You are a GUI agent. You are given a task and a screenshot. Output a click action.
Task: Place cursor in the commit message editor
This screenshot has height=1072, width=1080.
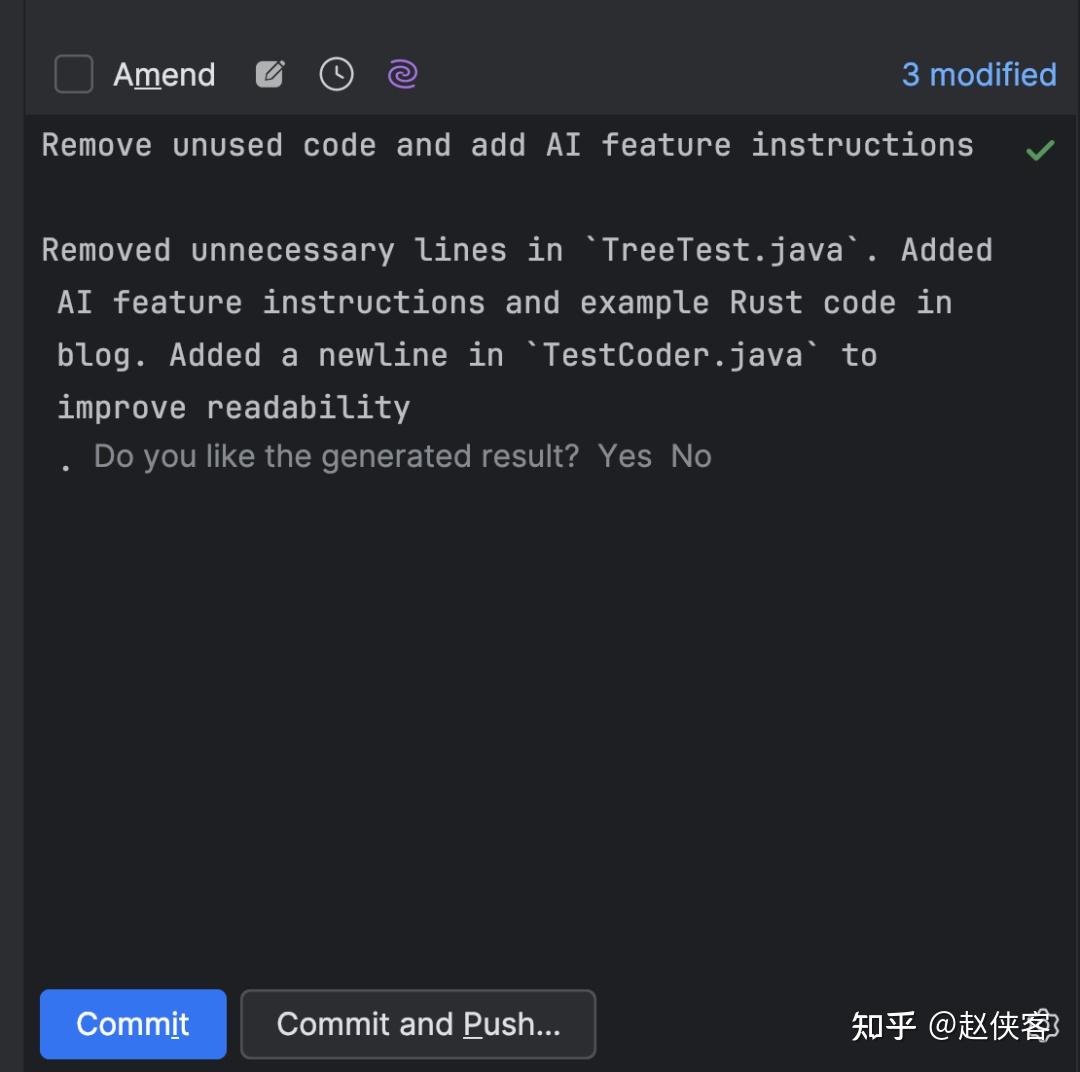pyautogui.click(x=500, y=600)
